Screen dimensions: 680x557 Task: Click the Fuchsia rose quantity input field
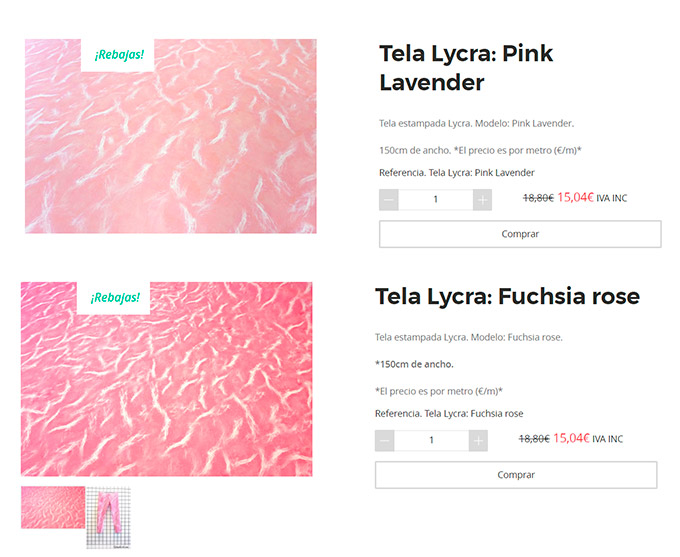(432, 441)
